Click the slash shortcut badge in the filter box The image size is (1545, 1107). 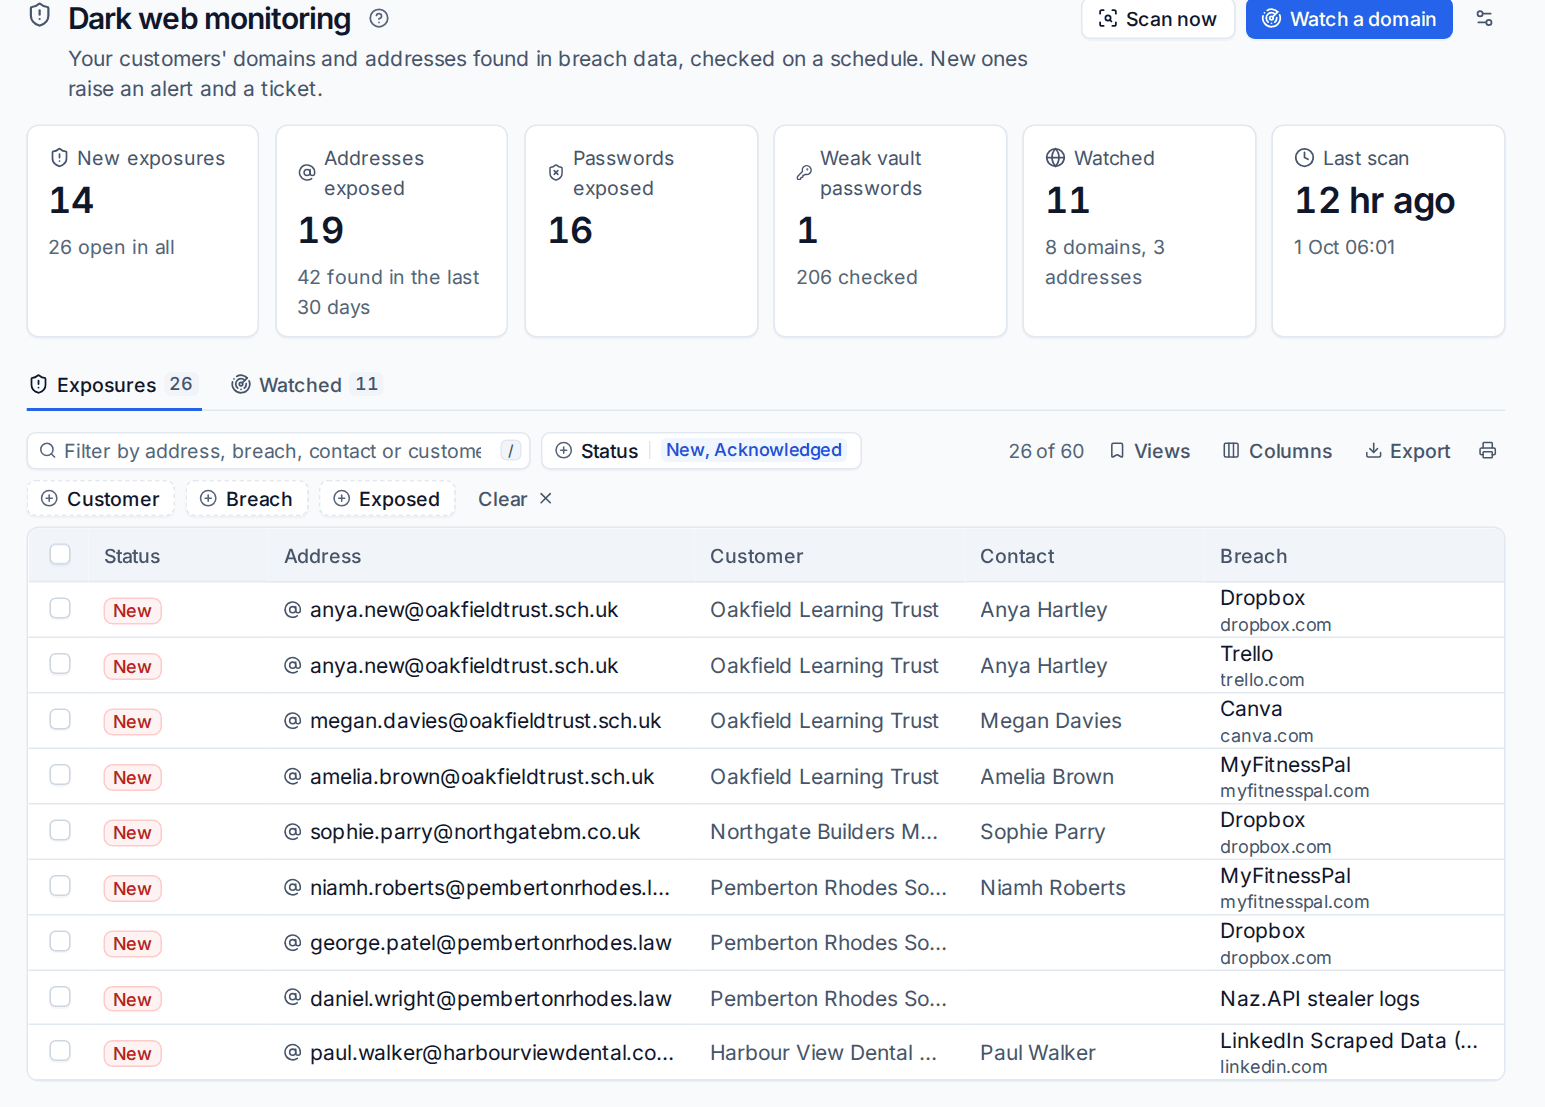tap(511, 451)
